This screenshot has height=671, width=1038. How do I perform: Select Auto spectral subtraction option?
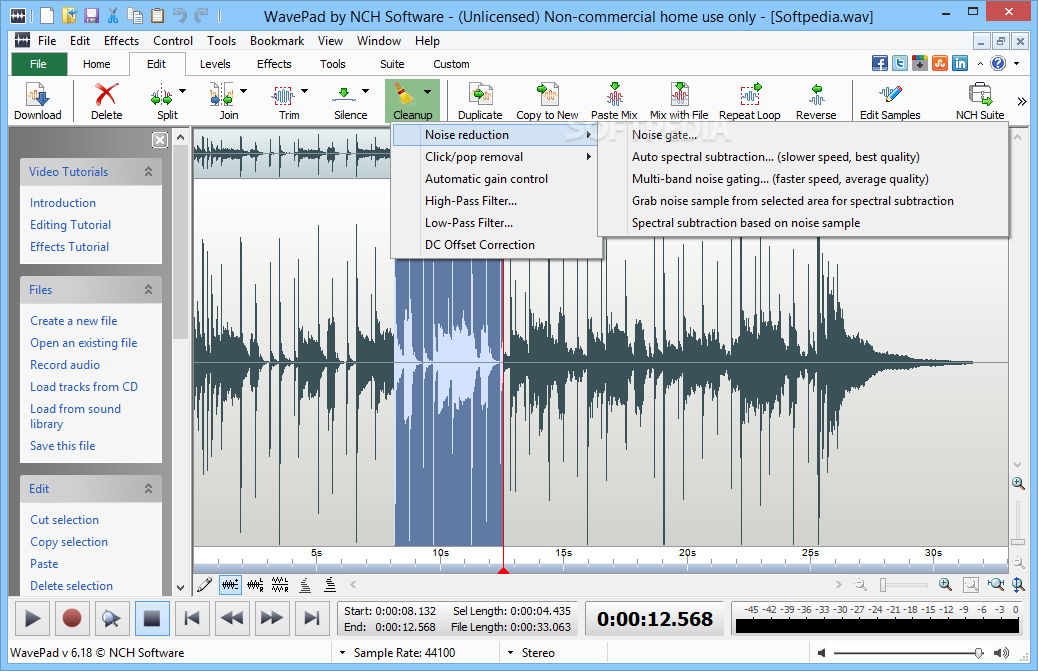tap(803, 157)
